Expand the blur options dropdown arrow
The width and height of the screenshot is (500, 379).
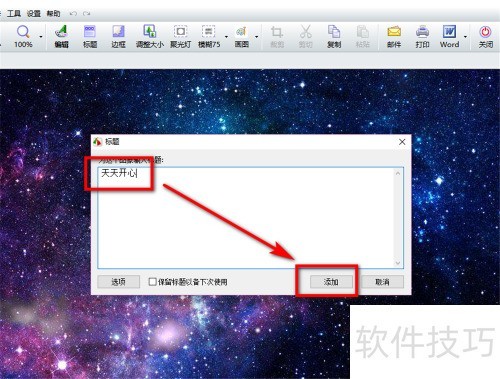coord(226,37)
